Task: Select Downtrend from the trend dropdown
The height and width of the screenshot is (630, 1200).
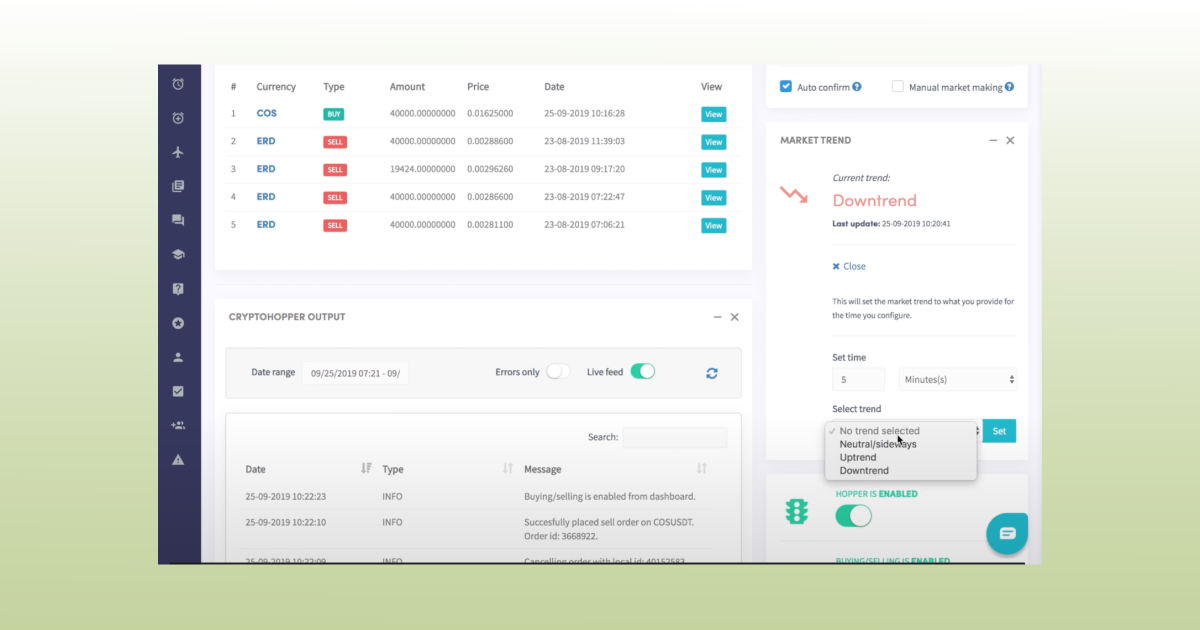Action: coord(863,470)
